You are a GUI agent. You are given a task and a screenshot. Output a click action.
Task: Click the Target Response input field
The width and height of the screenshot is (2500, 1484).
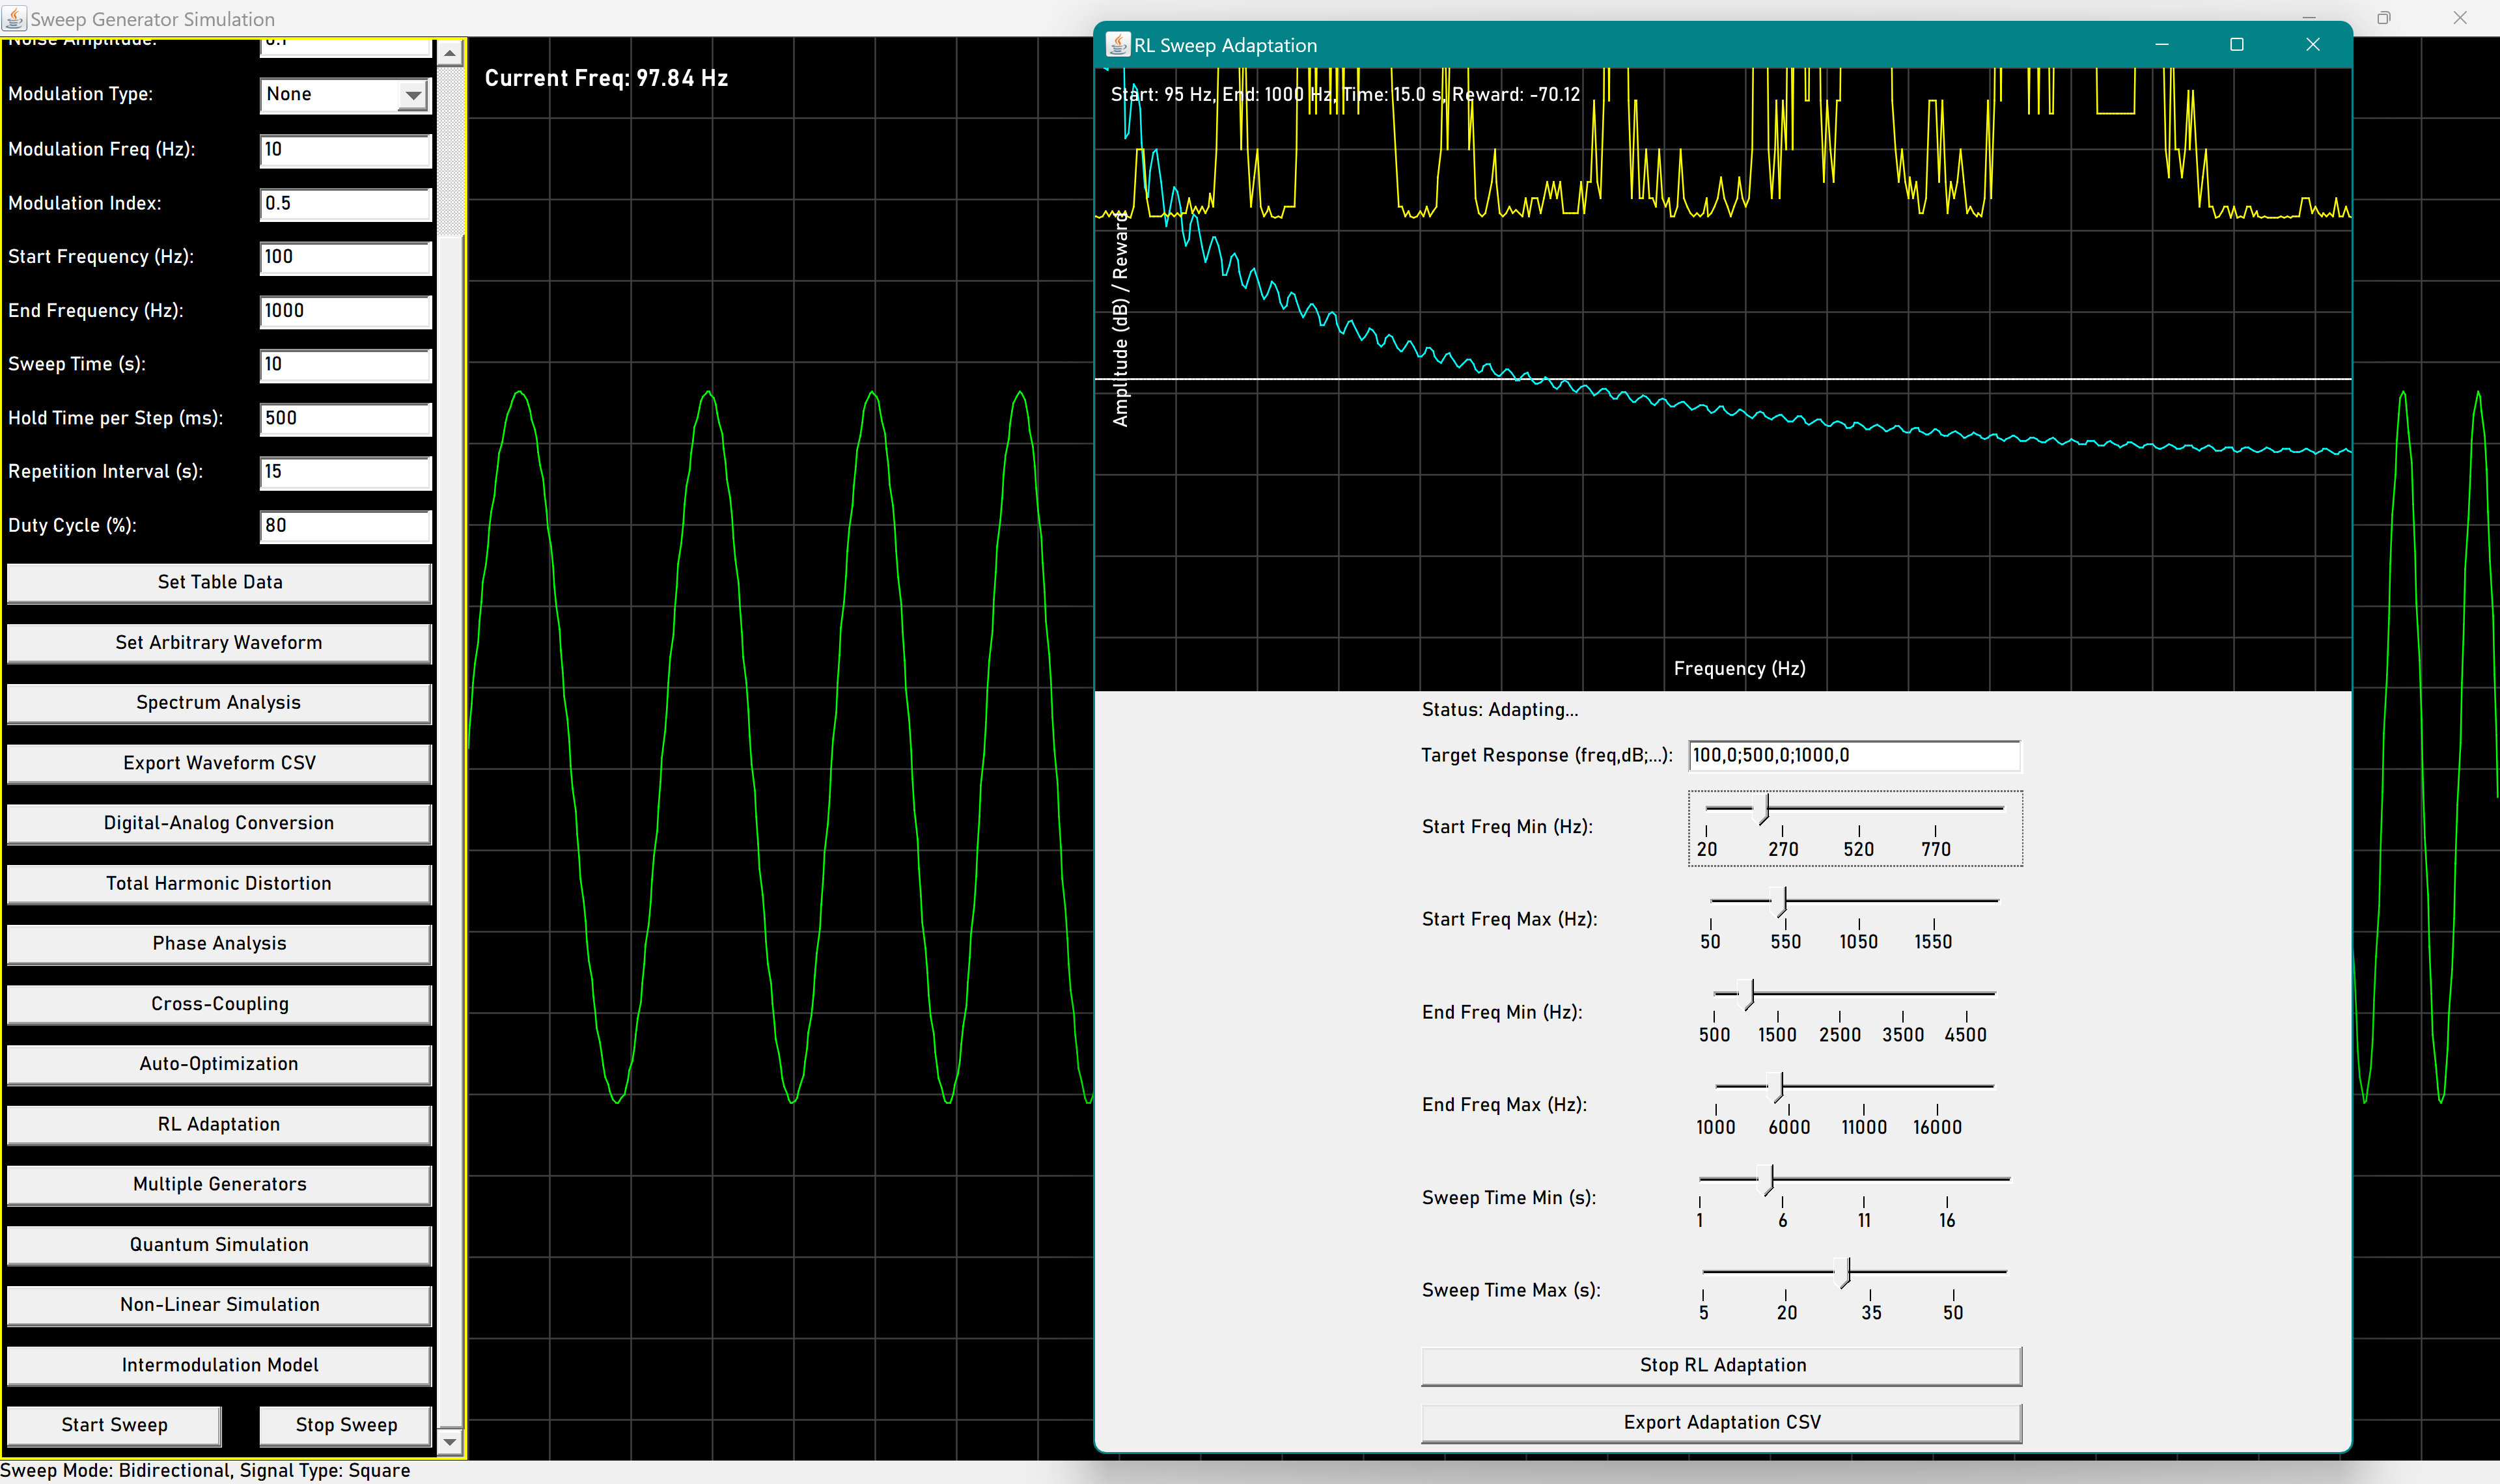pyautogui.click(x=1853, y=756)
